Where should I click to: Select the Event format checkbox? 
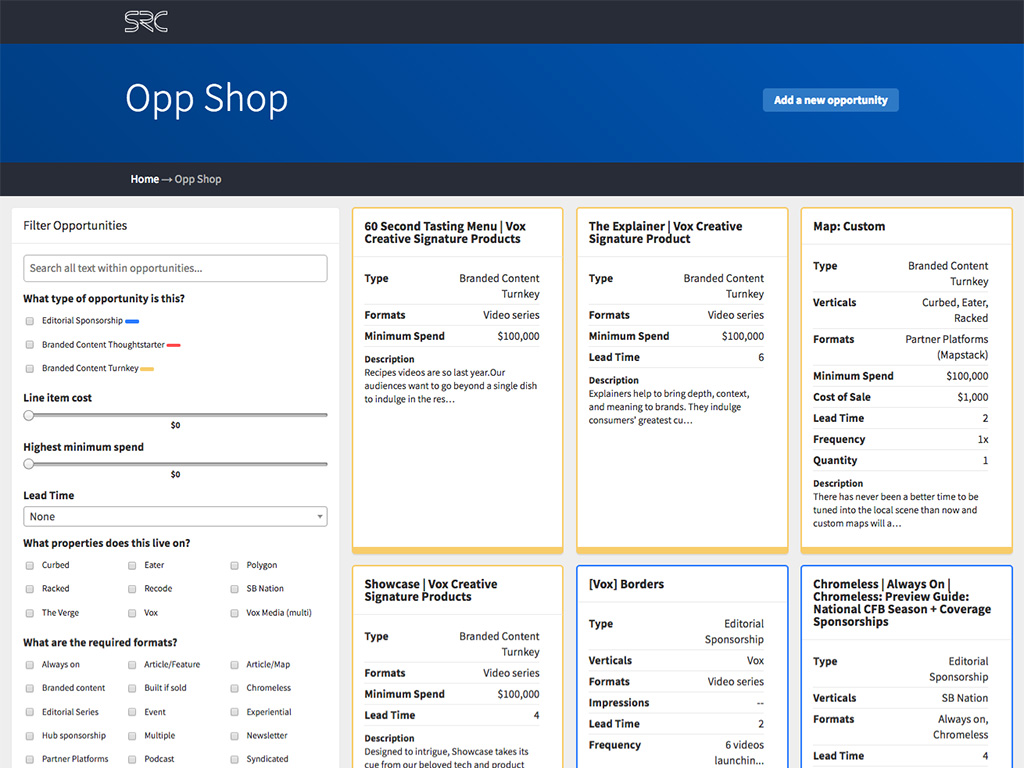coord(132,712)
